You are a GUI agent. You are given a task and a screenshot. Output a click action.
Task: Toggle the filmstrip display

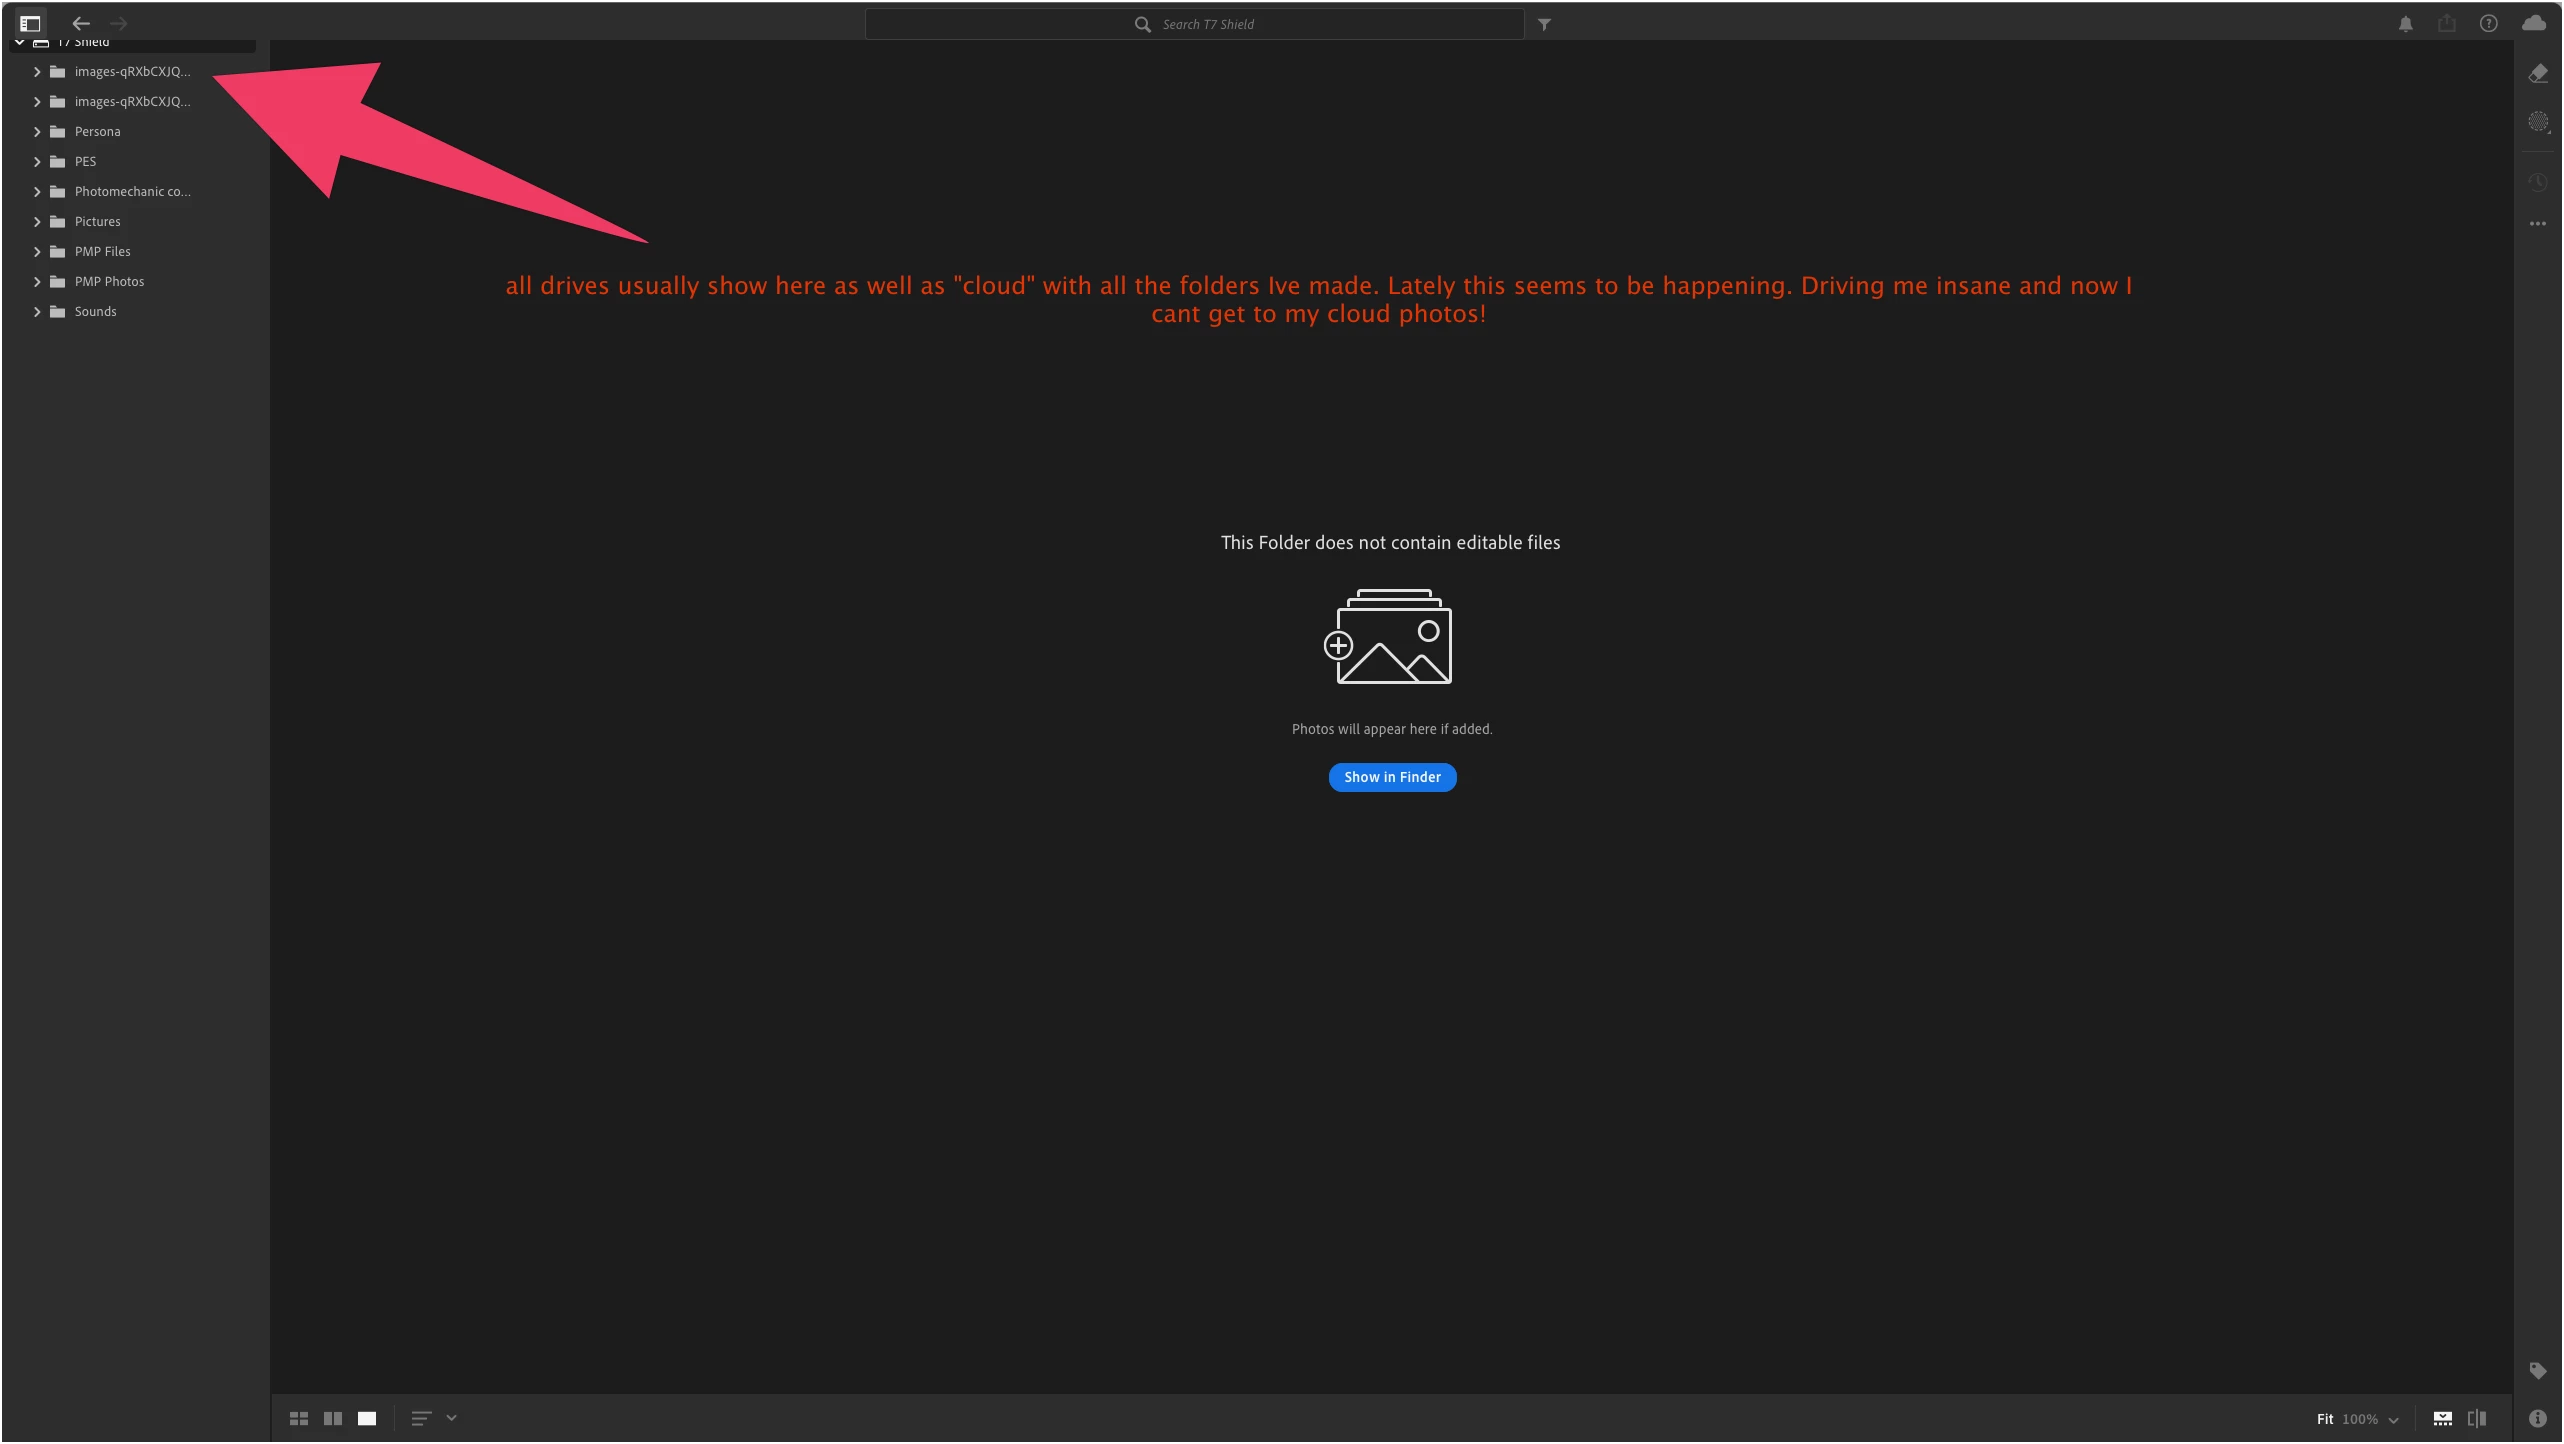pos(2442,1418)
